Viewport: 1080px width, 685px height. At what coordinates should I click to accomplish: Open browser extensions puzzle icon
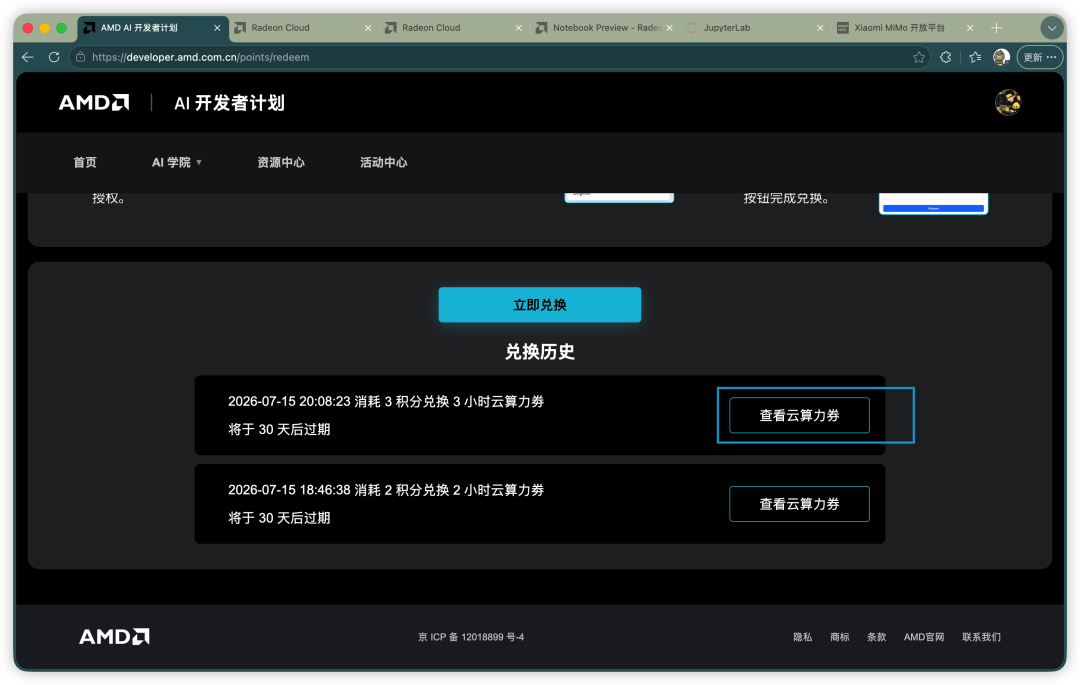click(946, 57)
